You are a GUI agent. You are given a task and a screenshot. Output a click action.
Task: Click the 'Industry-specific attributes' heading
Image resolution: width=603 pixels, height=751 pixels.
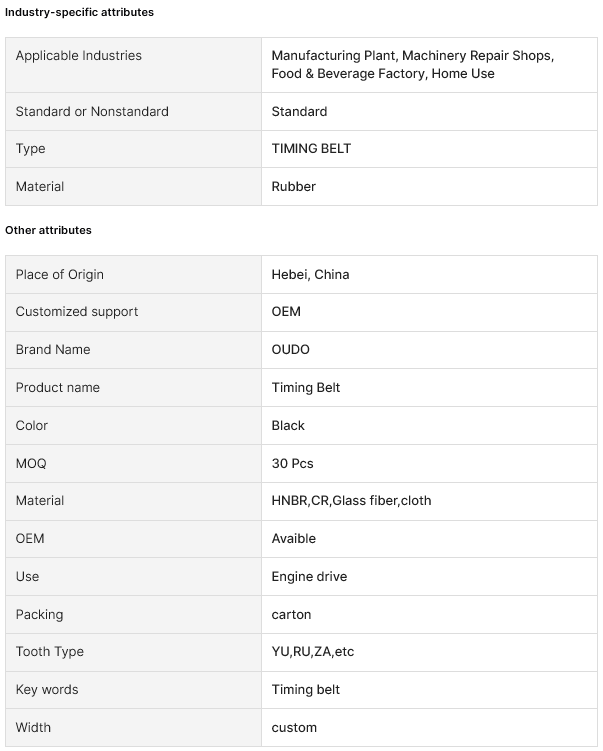80,12
